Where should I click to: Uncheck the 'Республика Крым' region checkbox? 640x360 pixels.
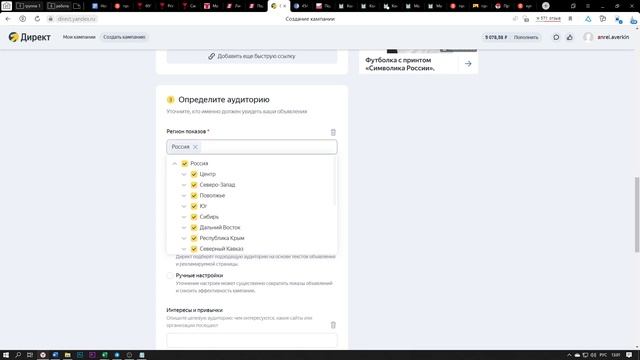pyautogui.click(x=194, y=238)
